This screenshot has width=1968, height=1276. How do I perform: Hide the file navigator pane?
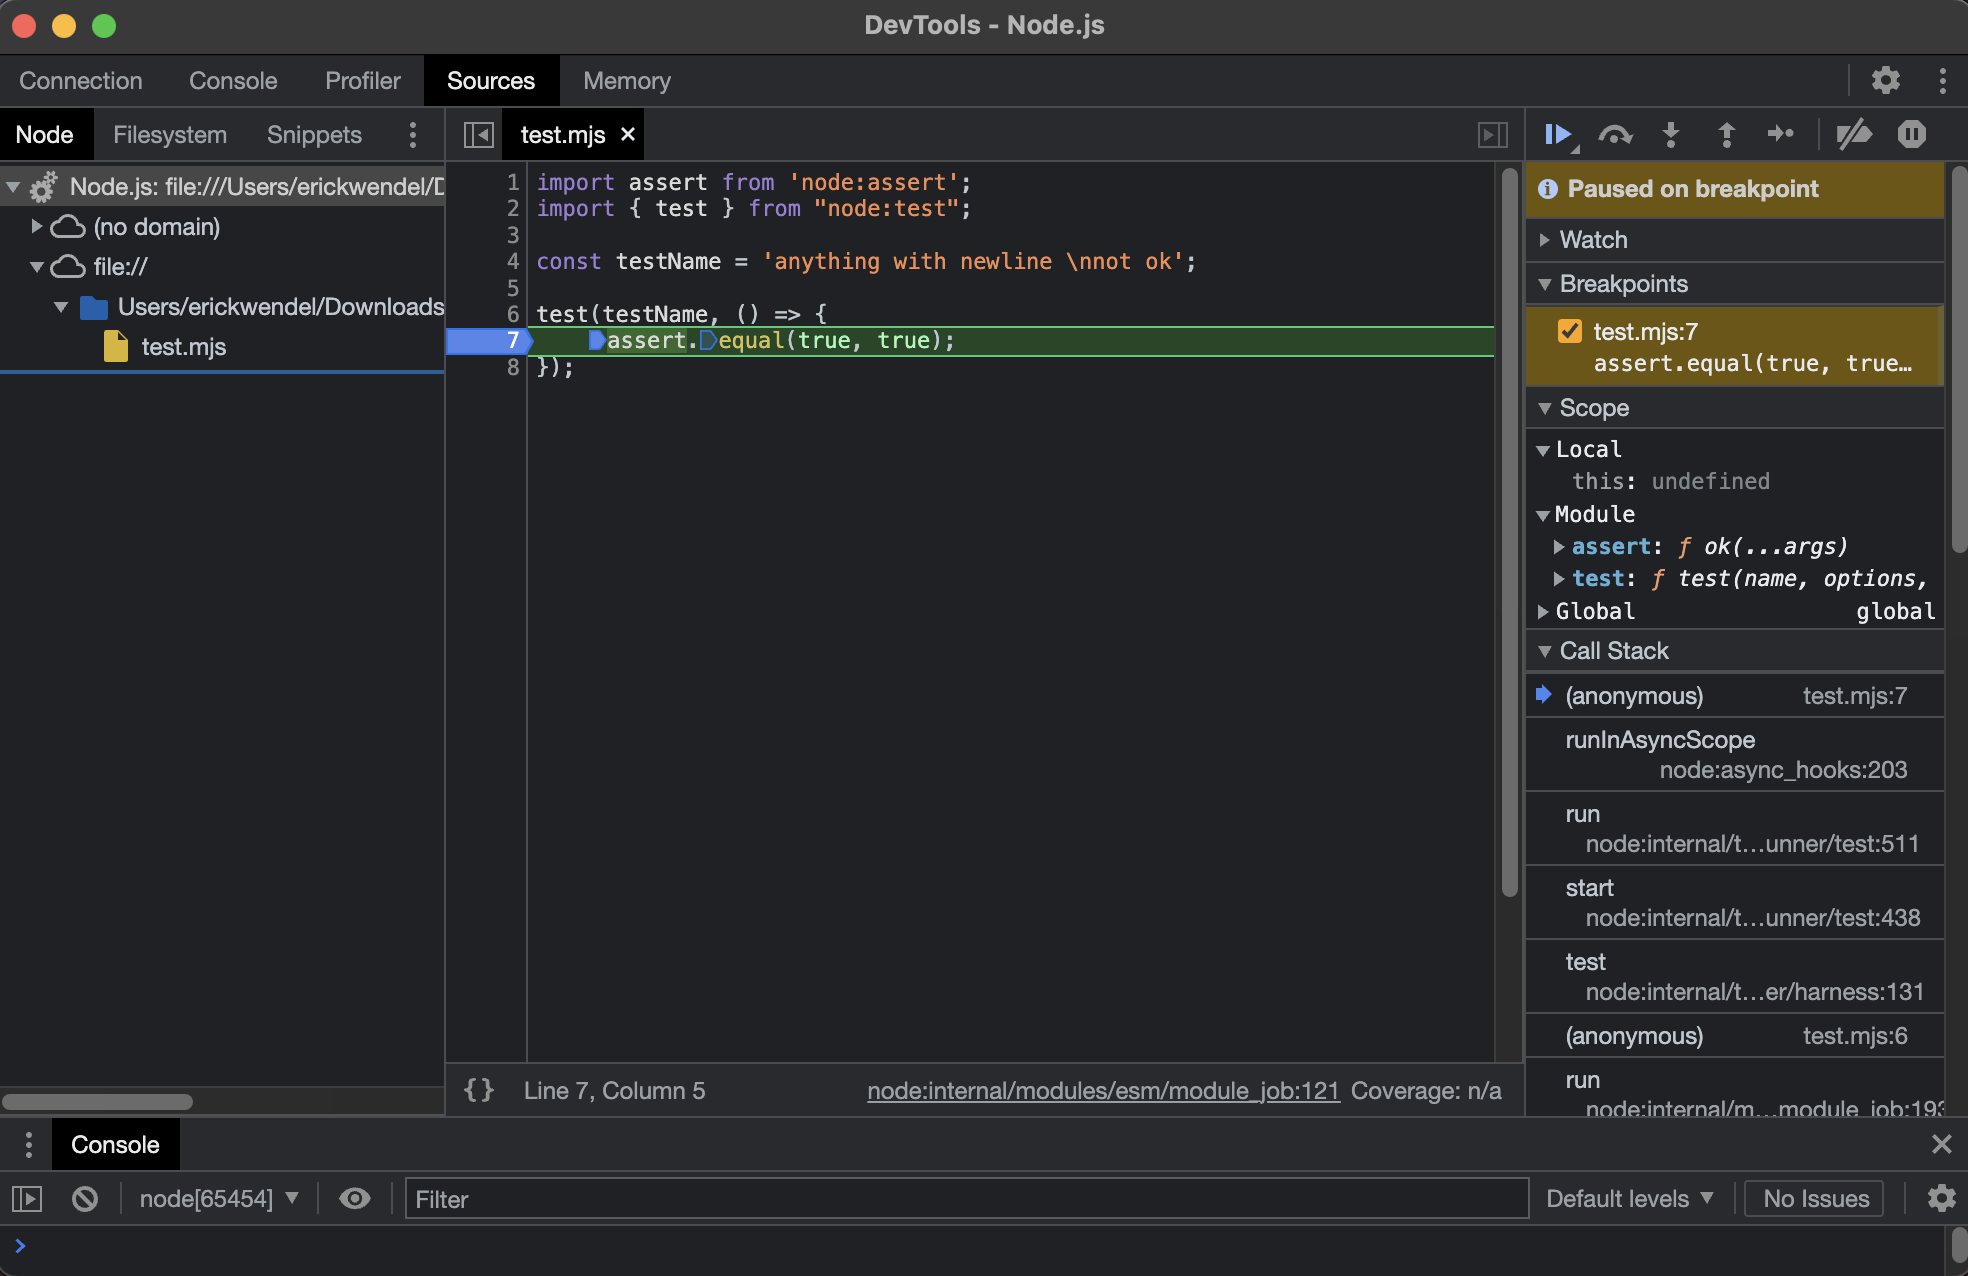coord(479,134)
